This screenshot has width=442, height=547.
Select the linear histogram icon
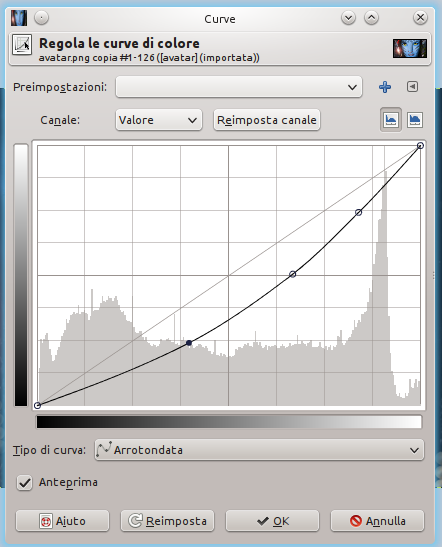coord(390,120)
